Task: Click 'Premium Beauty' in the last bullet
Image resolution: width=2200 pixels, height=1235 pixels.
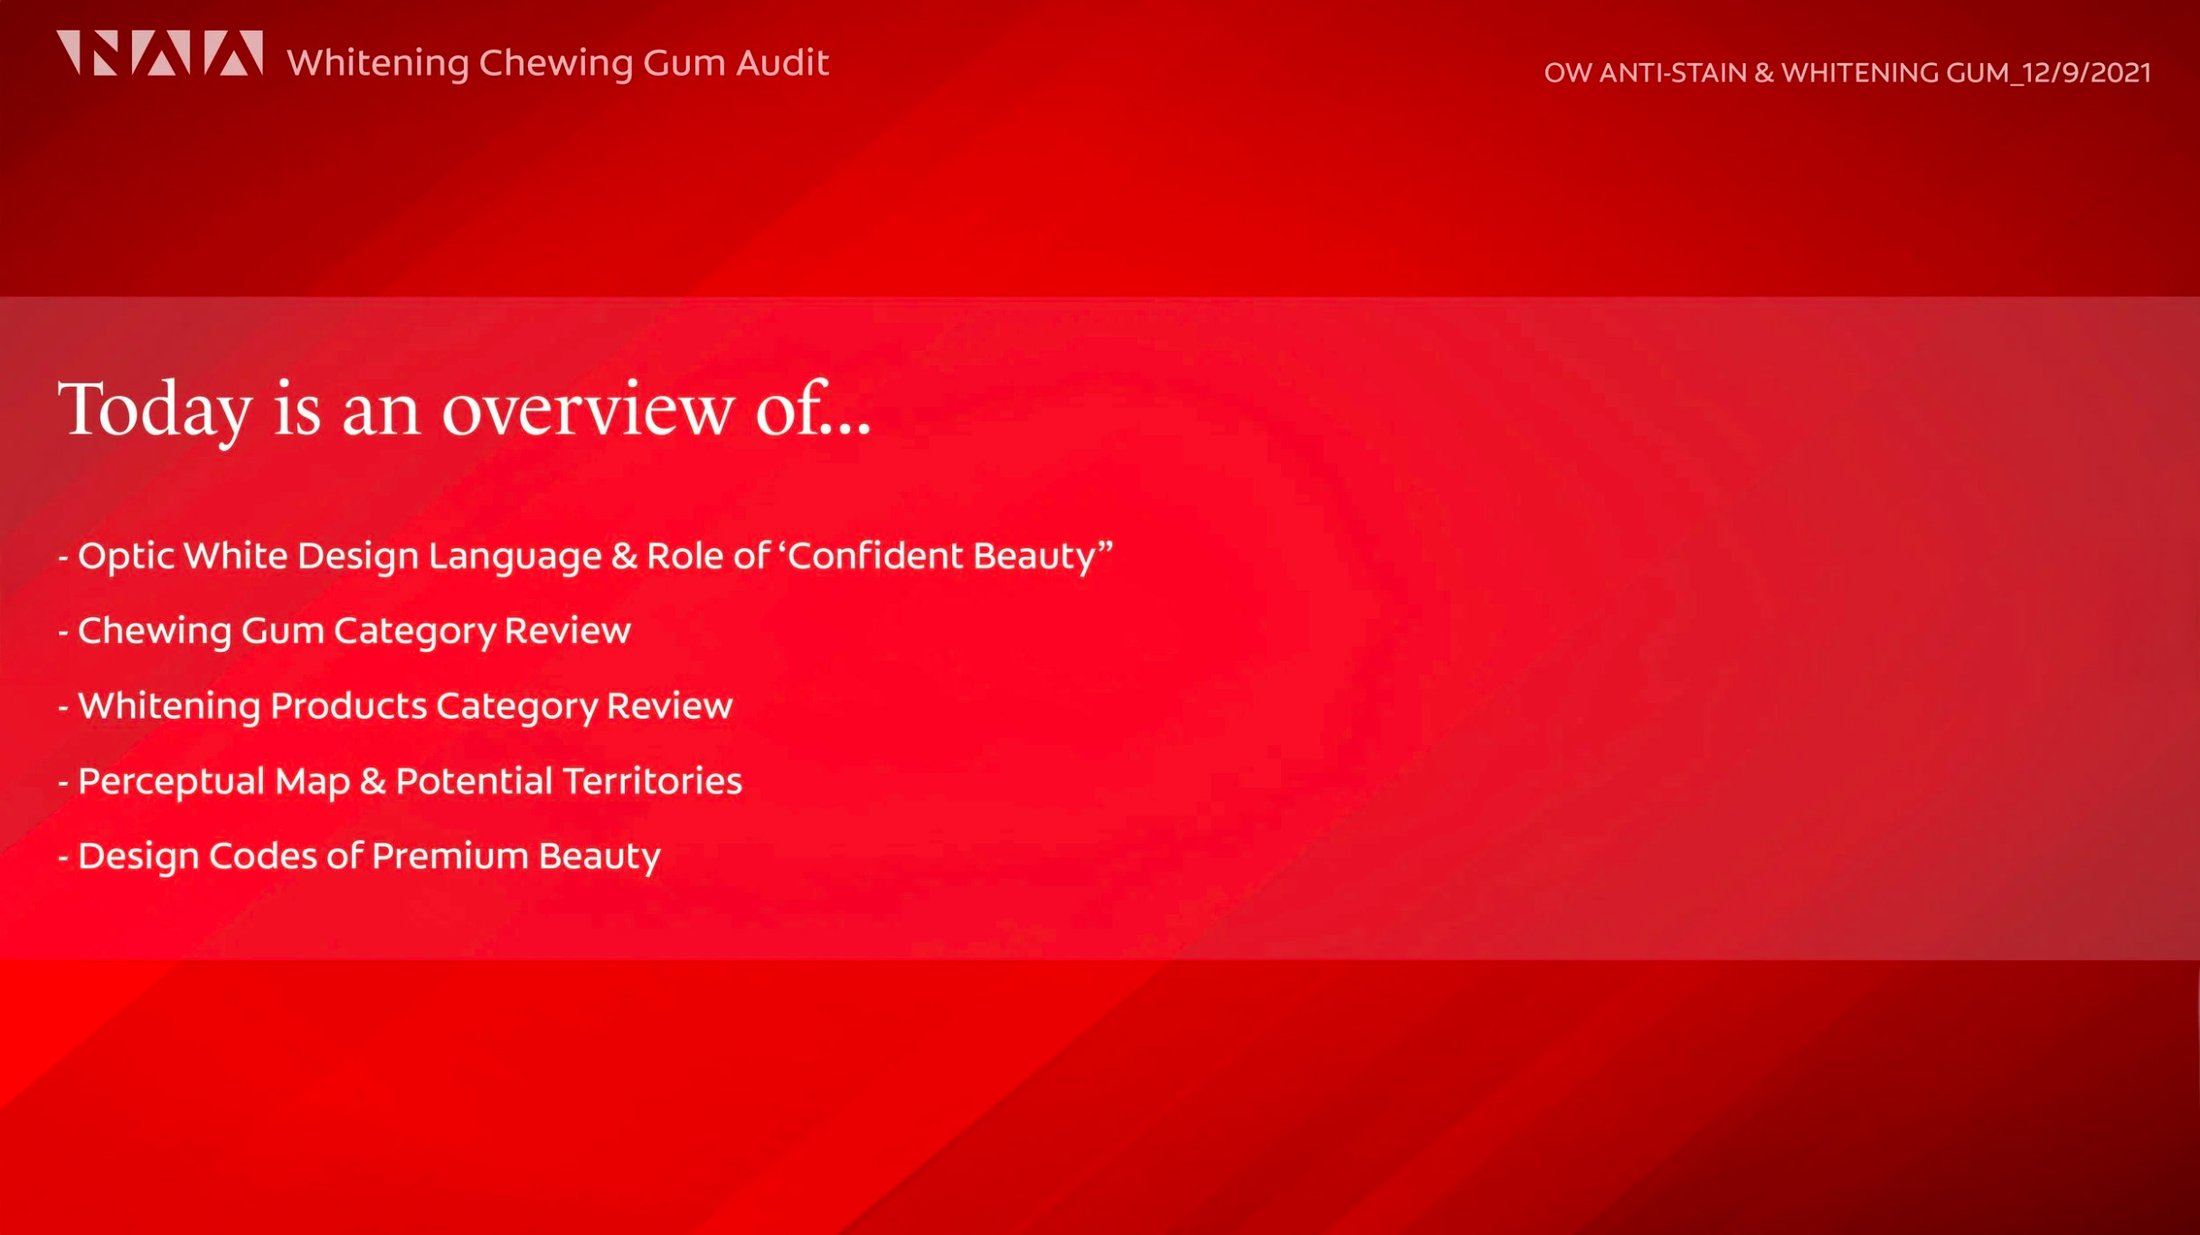Action: 516,856
